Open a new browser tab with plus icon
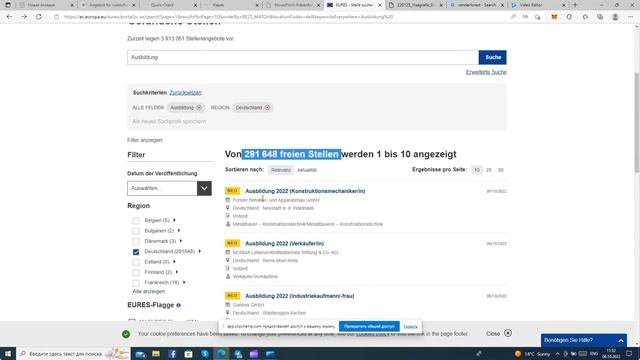Screen dimensions: 640x360 [575, 5]
